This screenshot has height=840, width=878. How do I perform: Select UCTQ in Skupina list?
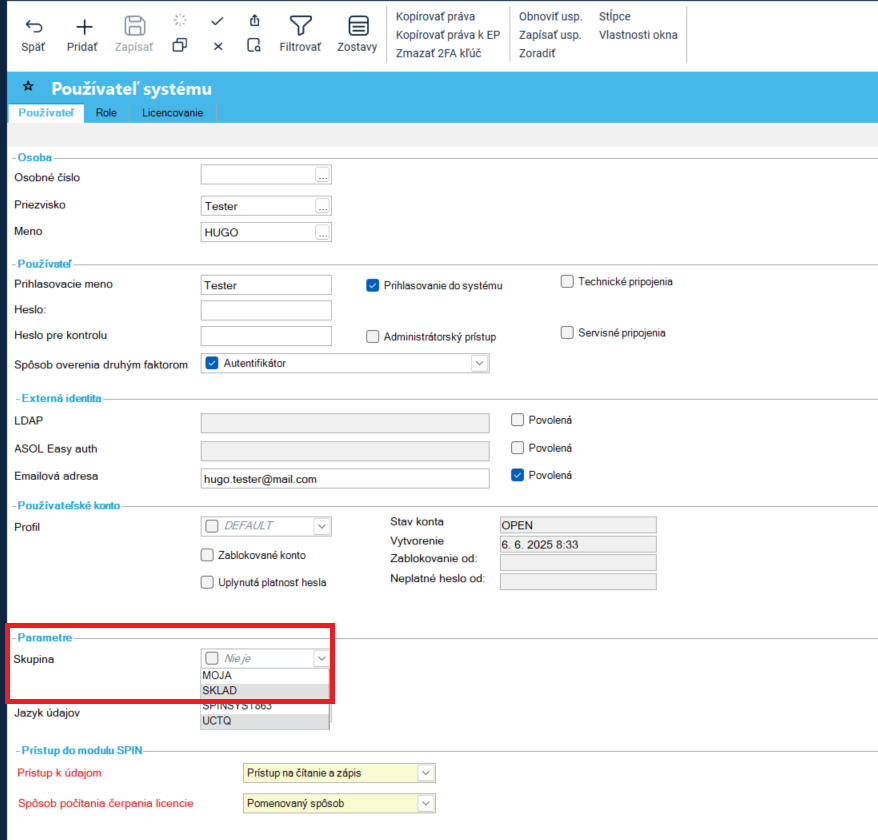coord(265,721)
